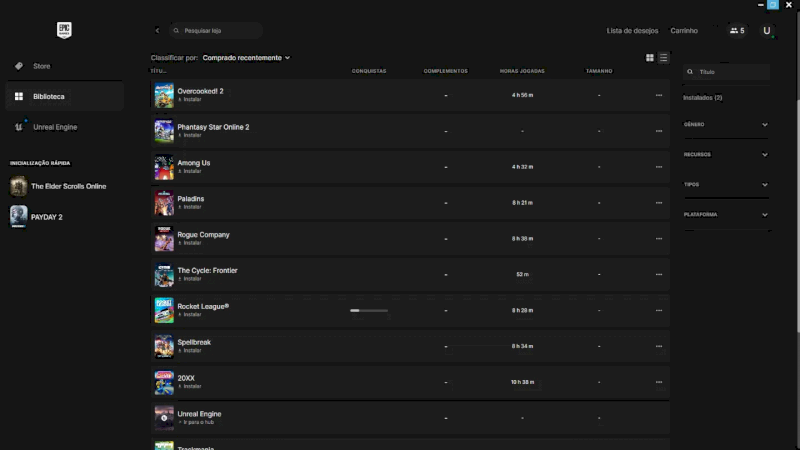Open the user profile avatar

click(767, 31)
